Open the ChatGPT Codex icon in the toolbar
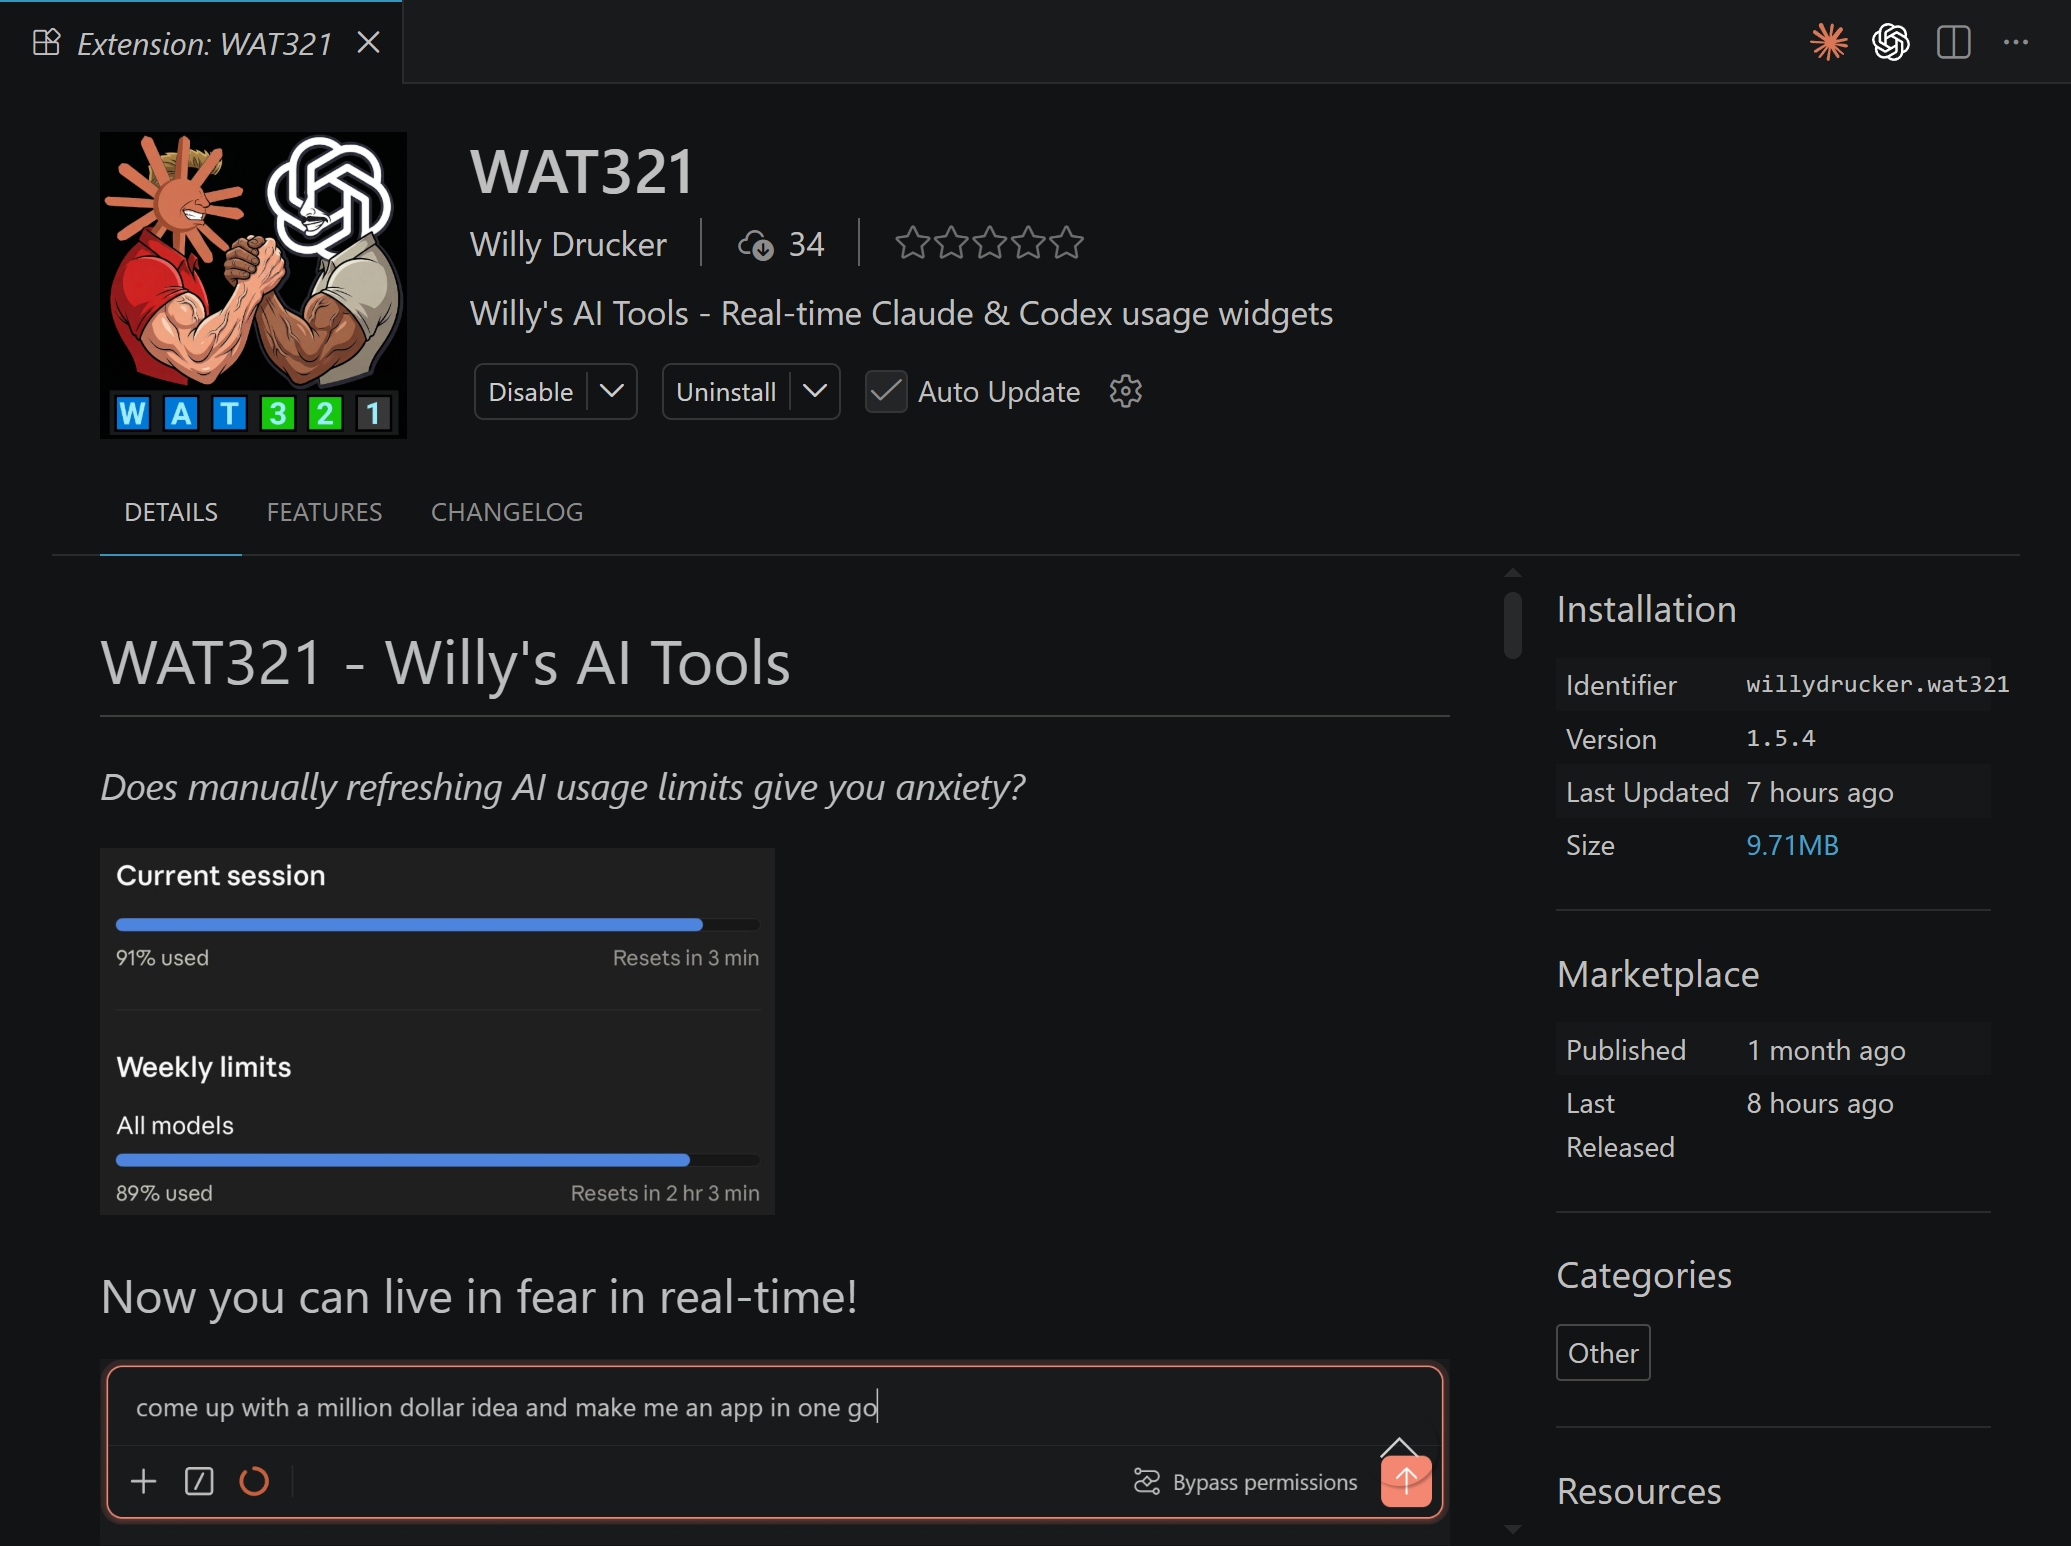Image resolution: width=2071 pixels, height=1546 pixels. (1891, 42)
